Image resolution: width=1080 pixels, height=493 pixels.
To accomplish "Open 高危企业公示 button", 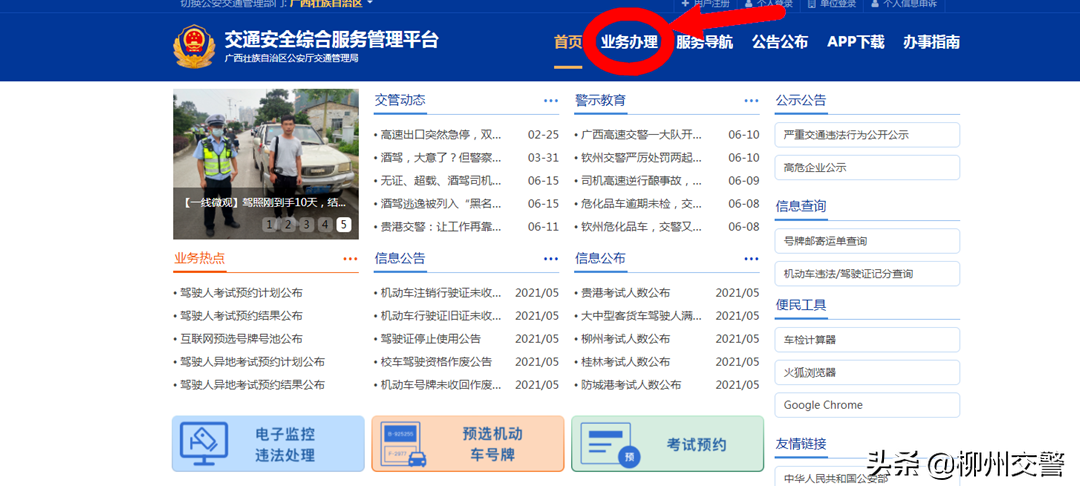I will pos(867,167).
